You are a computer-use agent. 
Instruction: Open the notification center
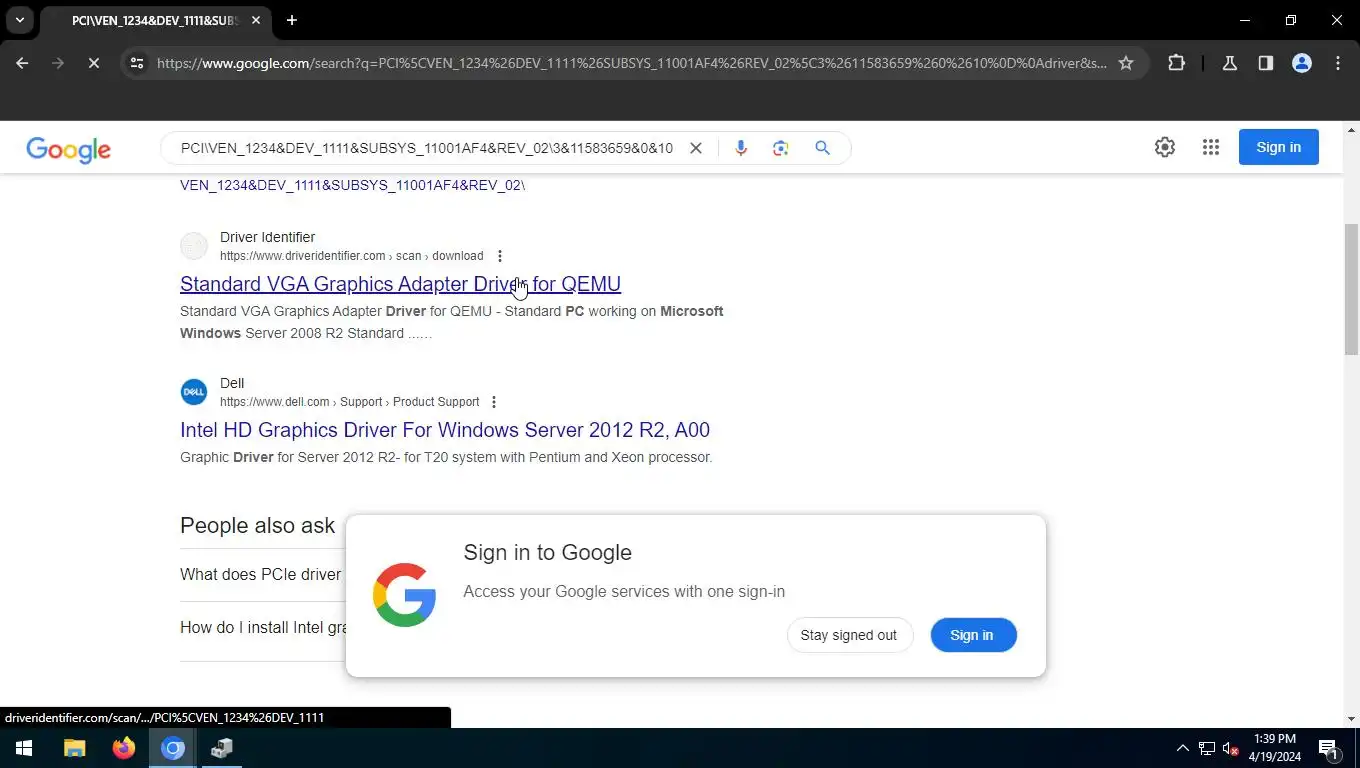(x=1329, y=748)
